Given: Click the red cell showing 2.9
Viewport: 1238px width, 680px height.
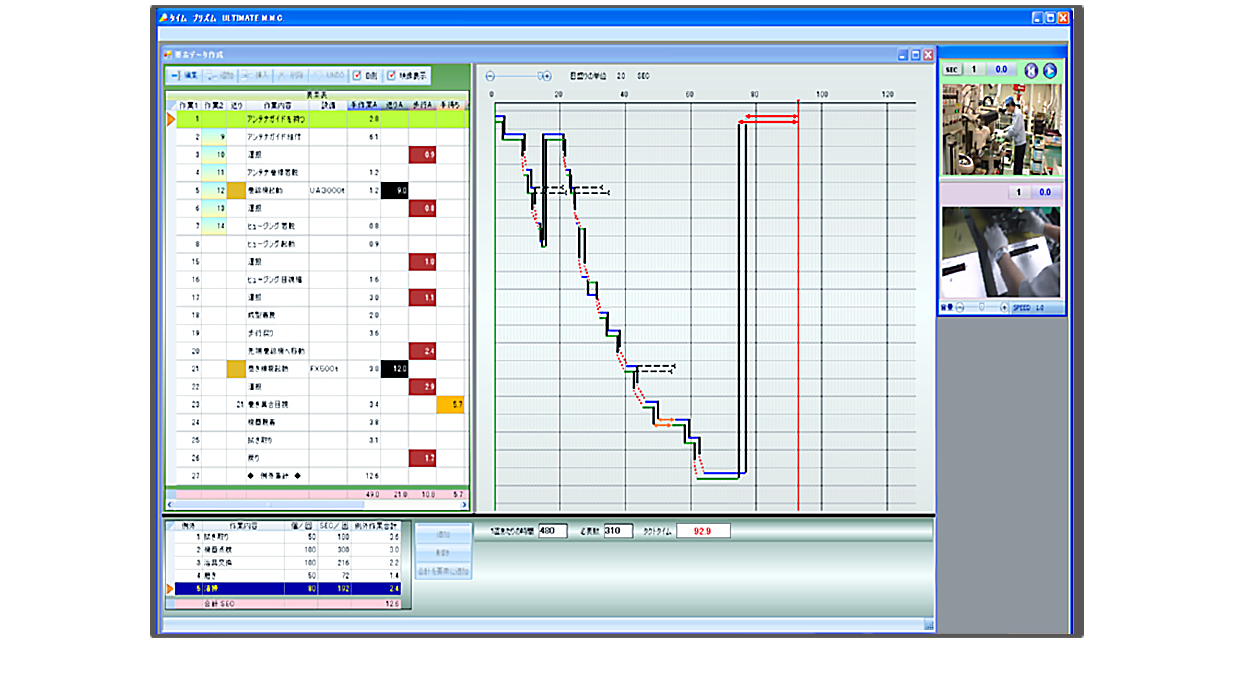Looking at the screenshot, I should click(422, 387).
